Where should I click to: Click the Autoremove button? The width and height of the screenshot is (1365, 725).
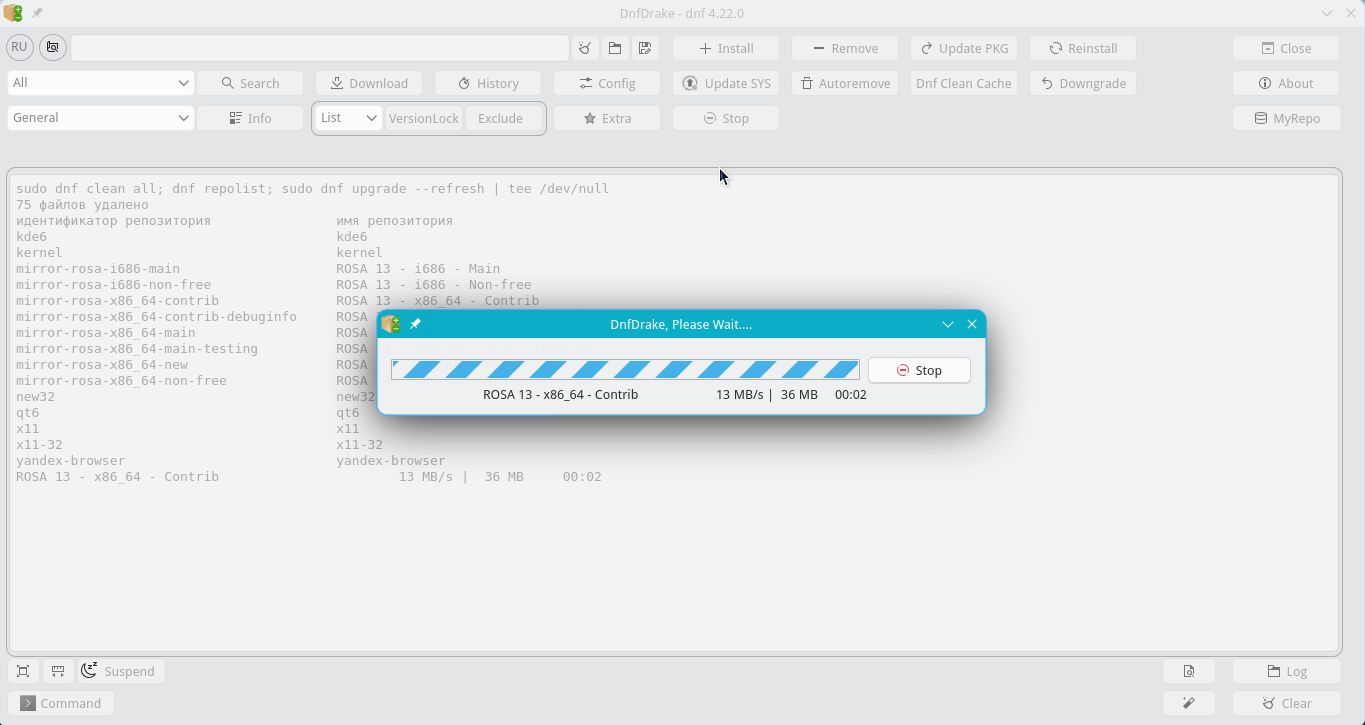click(845, 83)
